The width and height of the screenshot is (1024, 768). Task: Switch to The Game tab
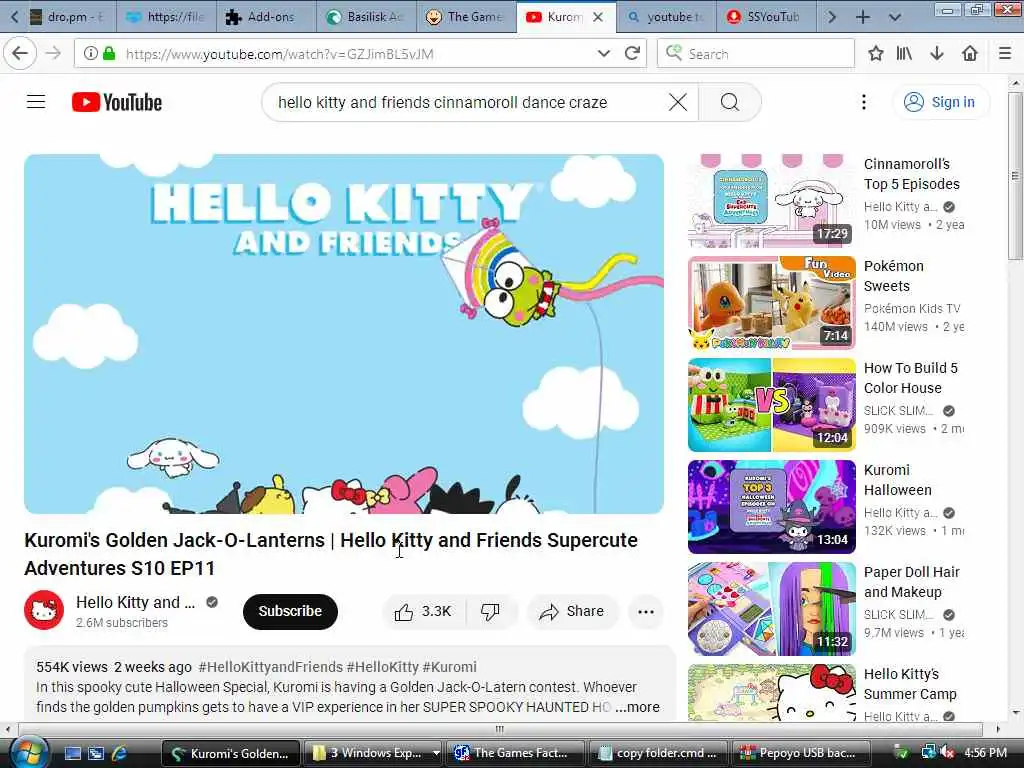pyautogui.click(x=466, y=17)
